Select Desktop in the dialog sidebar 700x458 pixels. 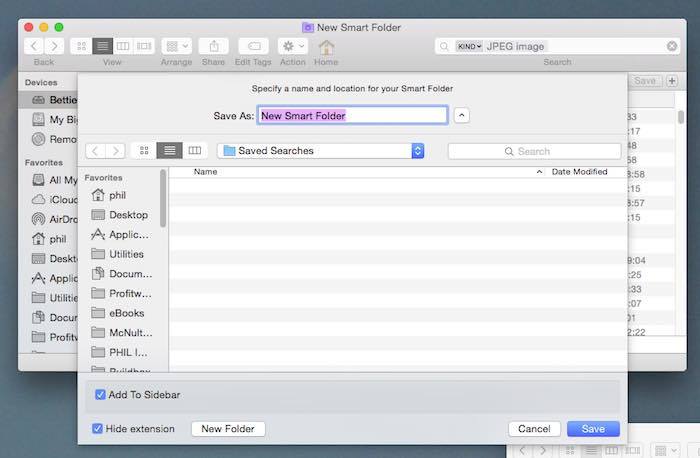tap(120, 215)
